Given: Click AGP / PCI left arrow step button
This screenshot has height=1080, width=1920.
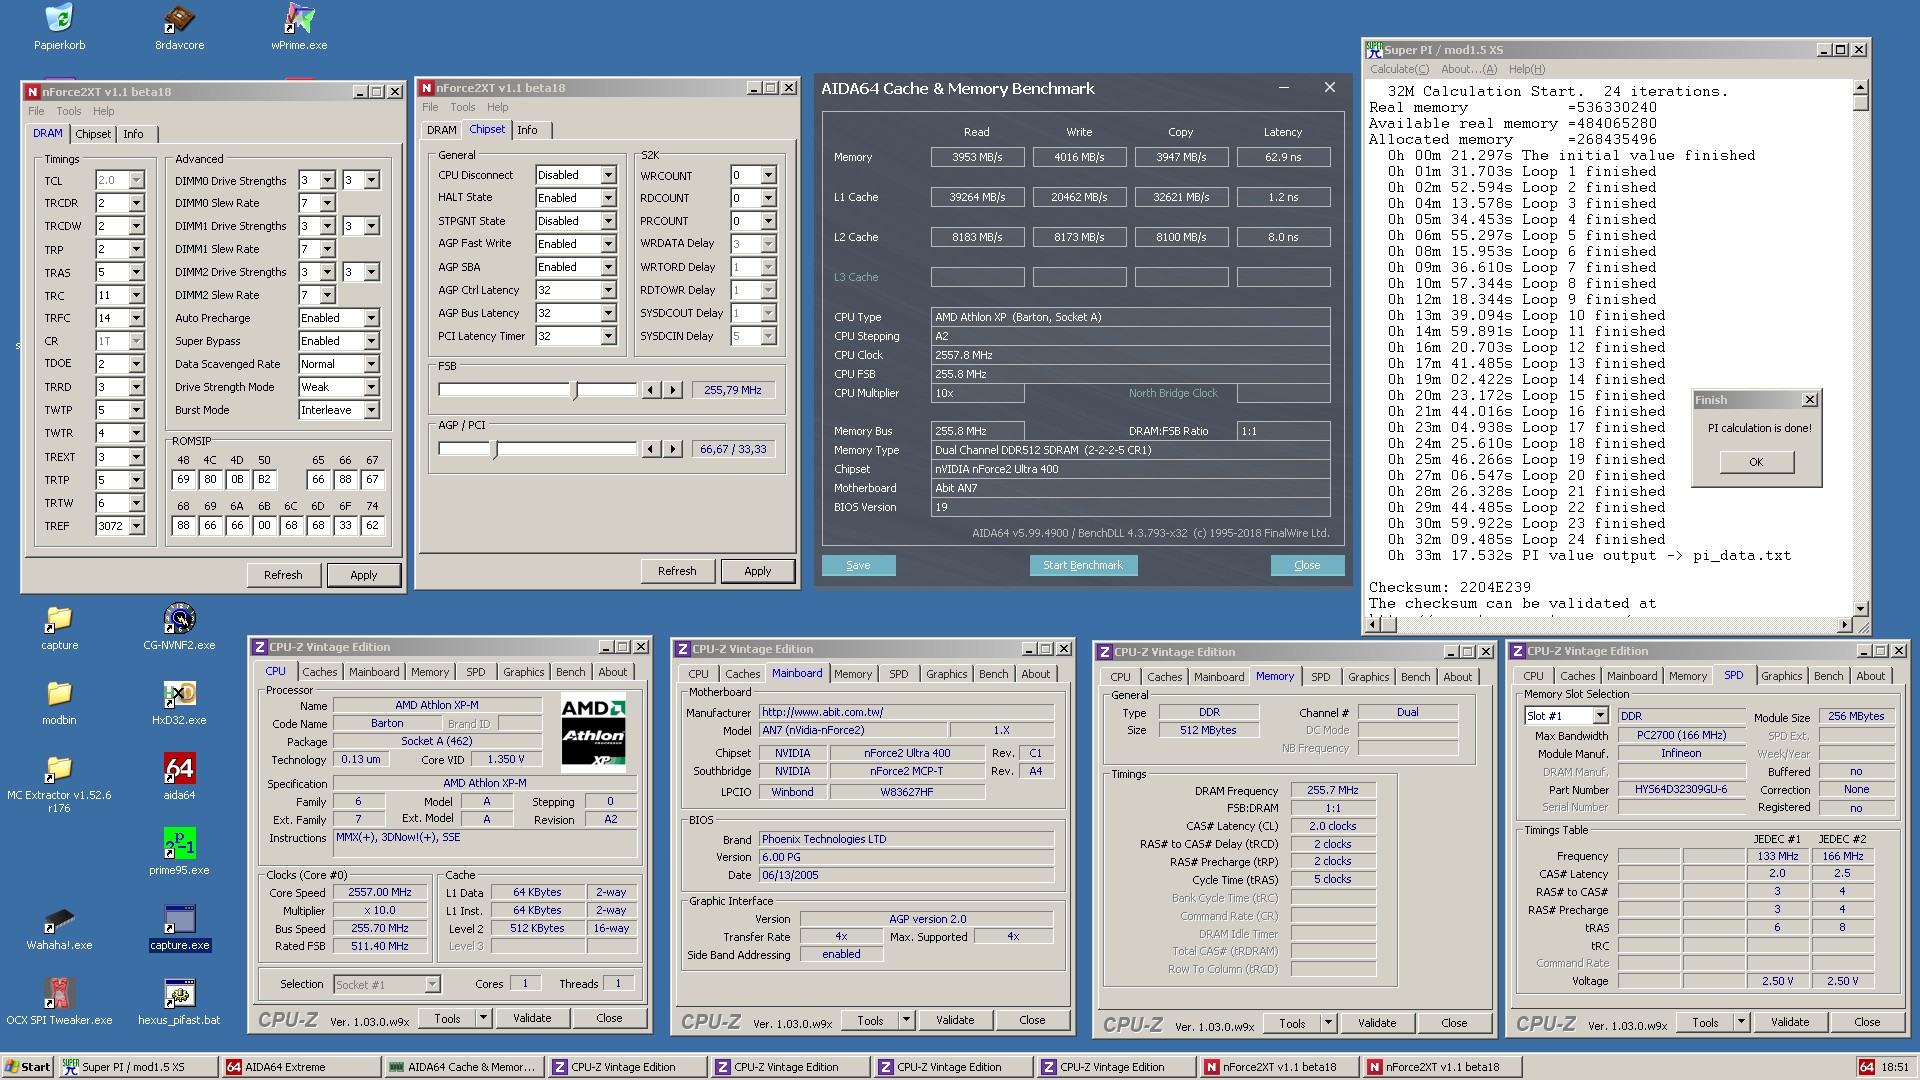Looking at the screenshot, I should click(x=651, y=449).
